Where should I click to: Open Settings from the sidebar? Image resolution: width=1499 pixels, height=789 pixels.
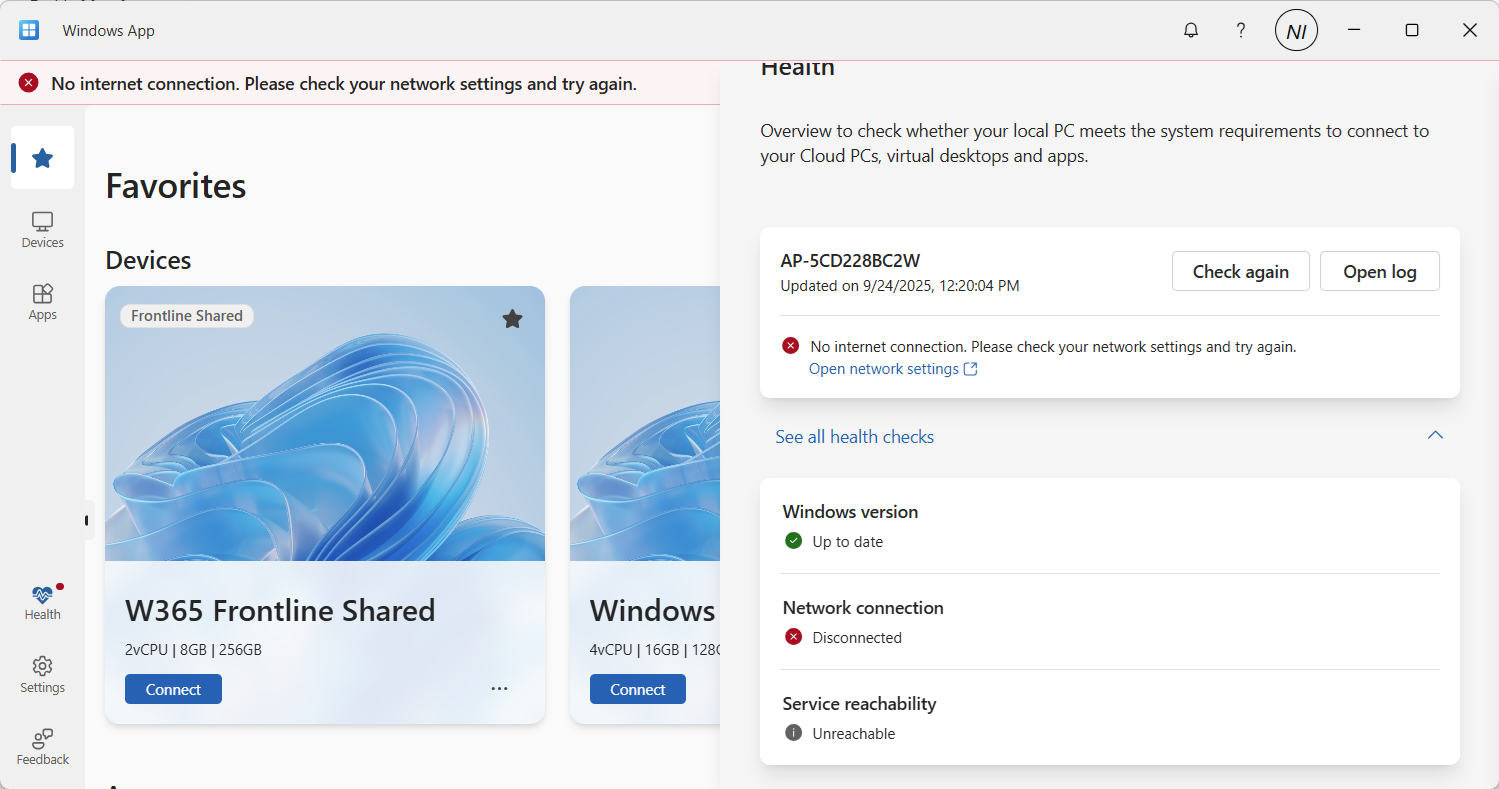click(42, 675)
